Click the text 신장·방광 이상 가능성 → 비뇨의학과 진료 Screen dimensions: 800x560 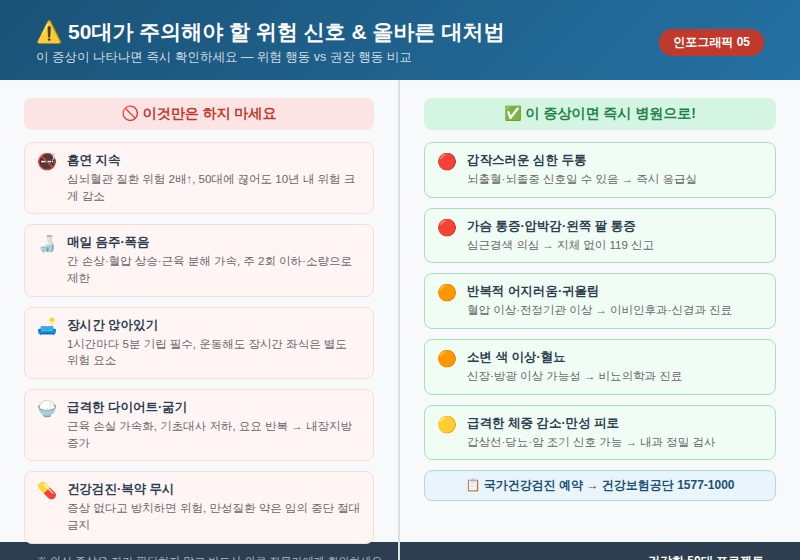coord(574,376)
